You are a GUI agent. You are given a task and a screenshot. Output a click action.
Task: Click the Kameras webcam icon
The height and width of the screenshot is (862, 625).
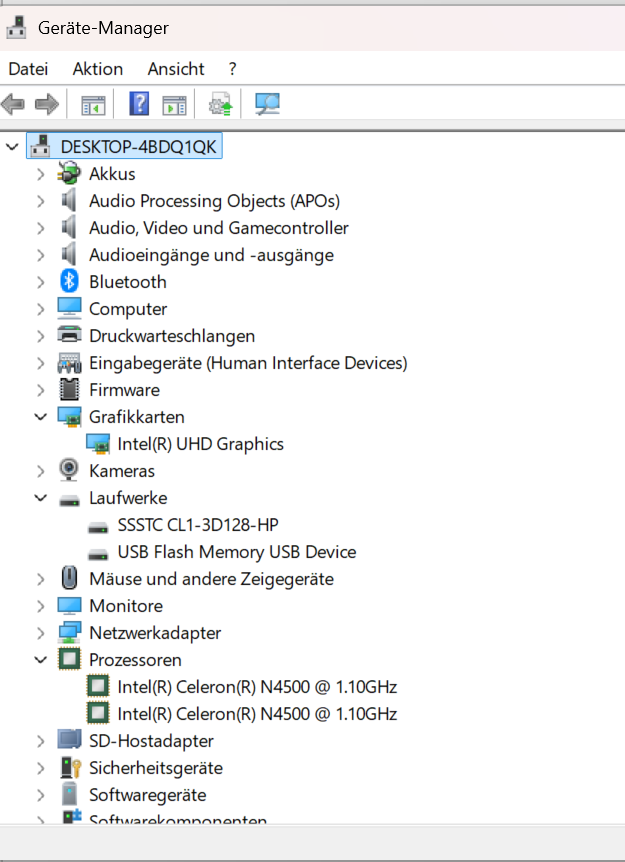69,471
